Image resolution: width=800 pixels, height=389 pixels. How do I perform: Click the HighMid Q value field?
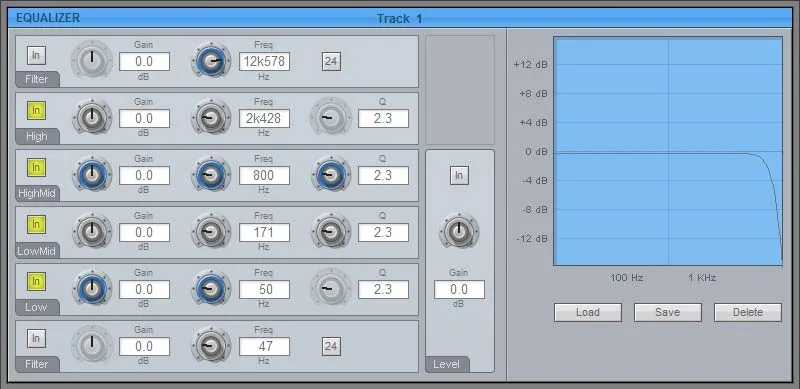(x=383, y=176)
